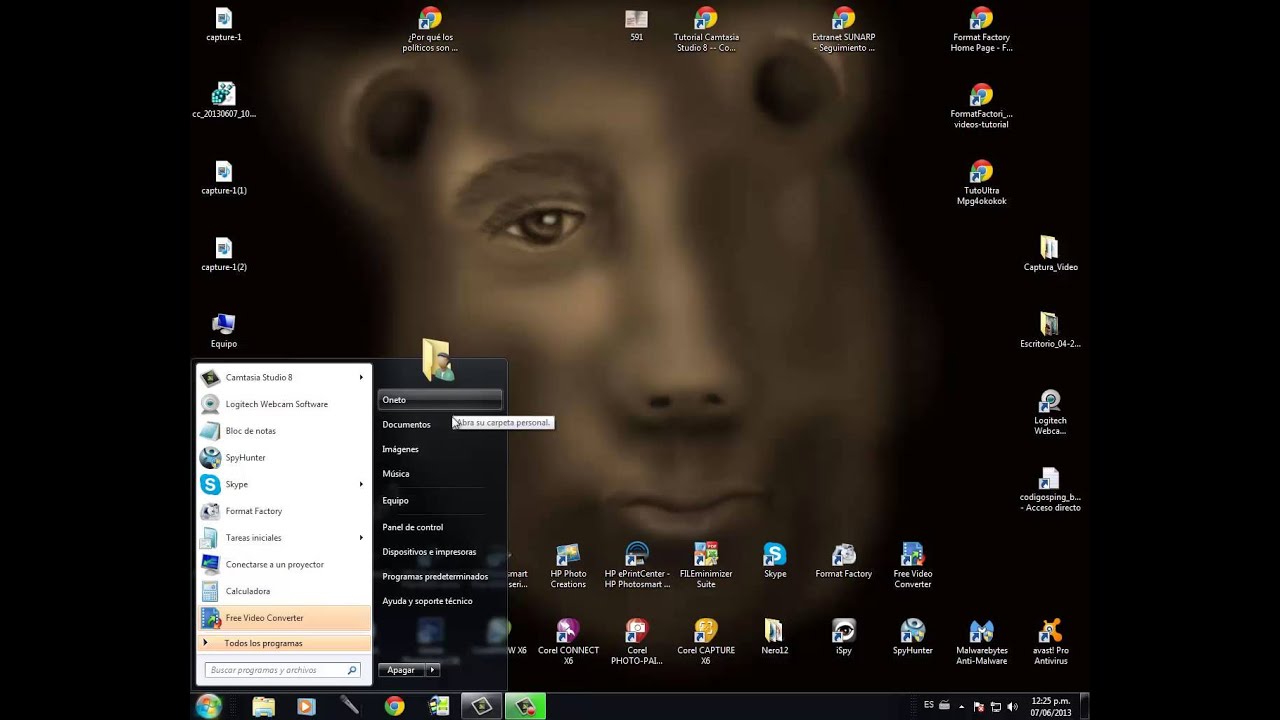
Task: Open Bloc de notas from the Start menu
Action: point(284,431)
